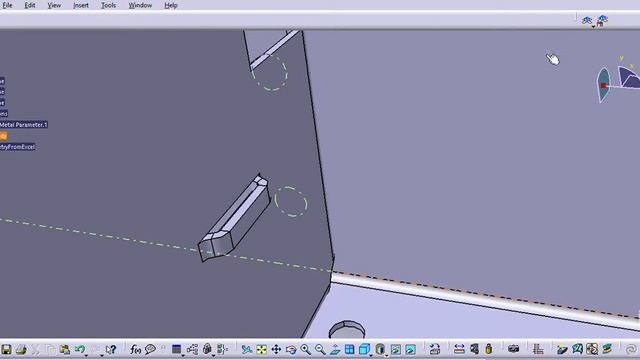This screenshot has height=360, width=640.
Task: Click the update/rotate arrows icon
Action: (435, 349)
